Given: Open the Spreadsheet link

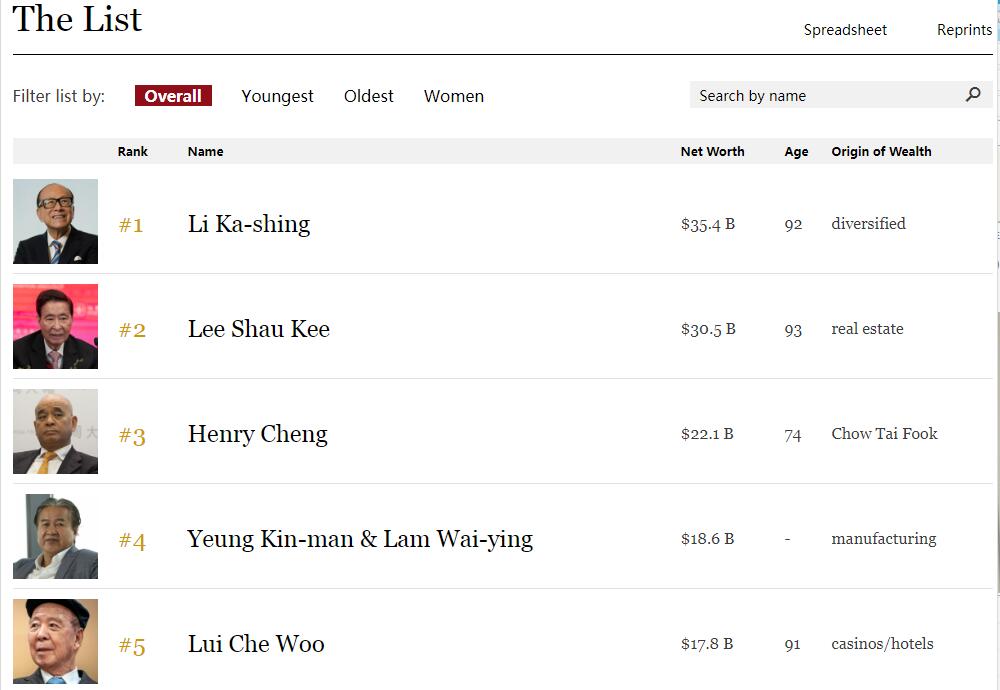Looking at the screenshot, I should pos(845,30).
